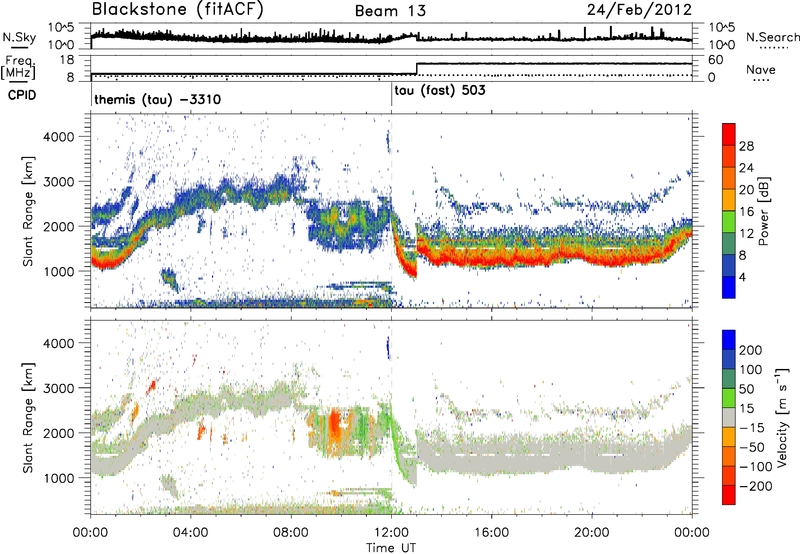This screenshot has height=554, width=800.
Task: Click the red bottom segment of the Velocity color bar
Action: (x=729, y=495)
